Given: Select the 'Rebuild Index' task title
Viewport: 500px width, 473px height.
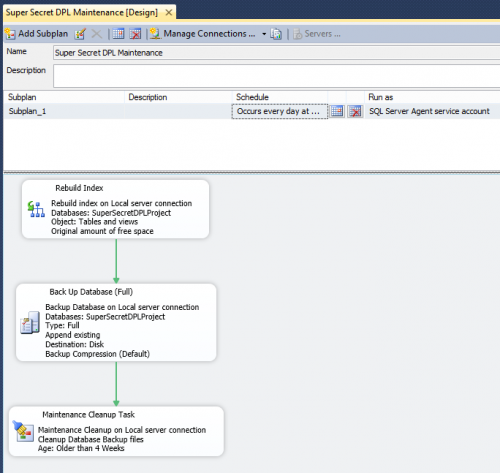Looking at the screenshot, I should [79, 188].
